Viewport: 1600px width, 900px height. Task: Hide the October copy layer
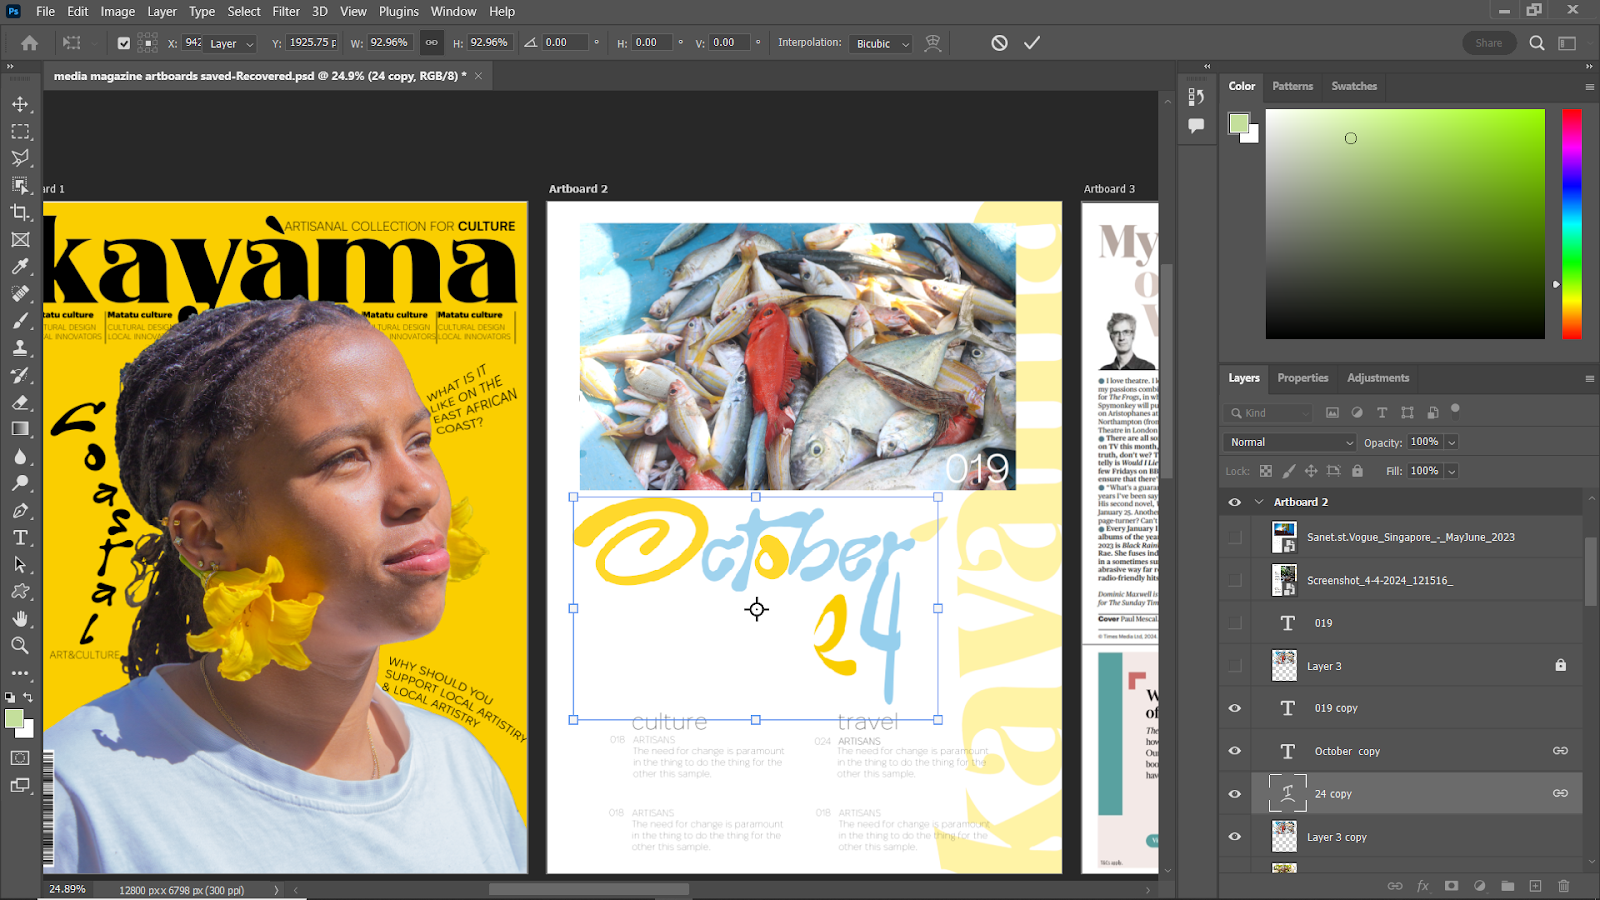(x=1235, y=751)
